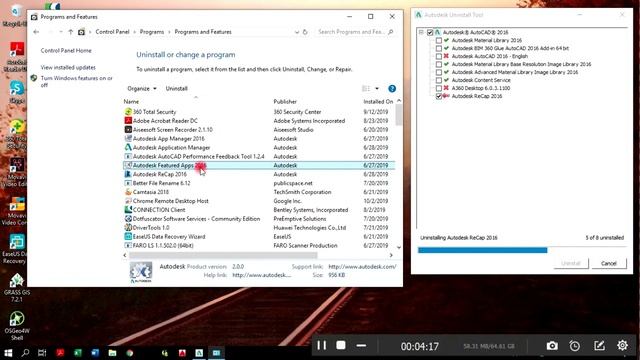
Task: Expand the address bar history dropdown
Action: click(297, 32)
